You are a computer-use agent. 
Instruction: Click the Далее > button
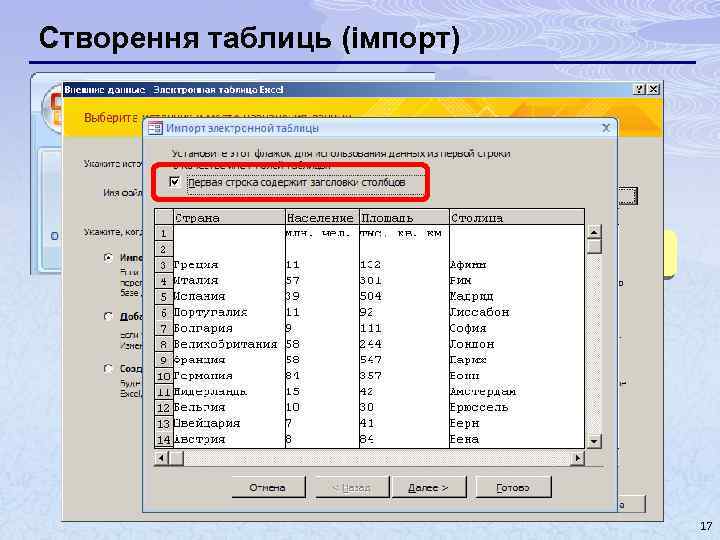coord(428,487)
